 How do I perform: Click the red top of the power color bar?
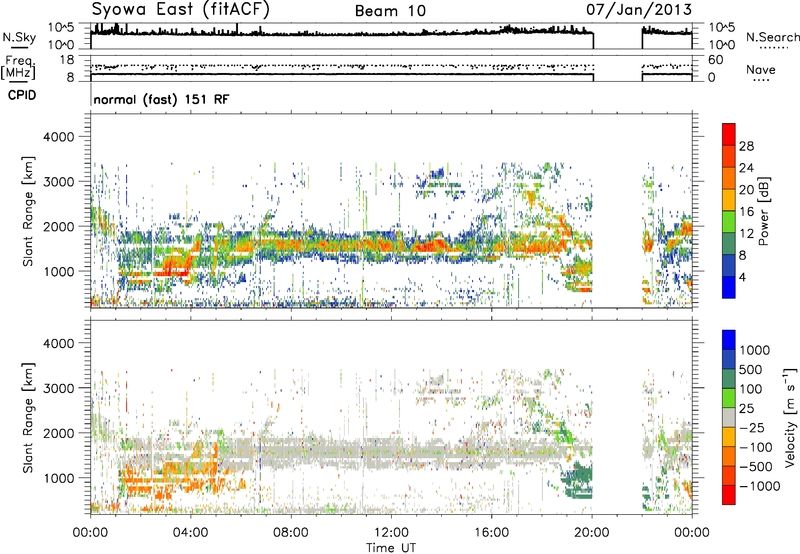click(729, 134)
